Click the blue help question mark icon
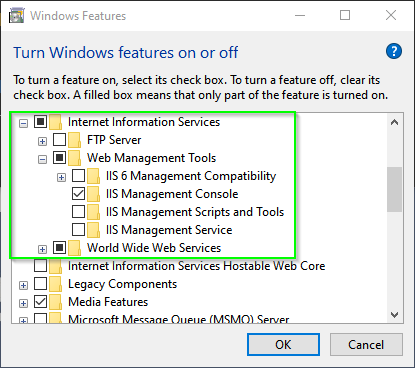The height and width of the screenshot is (368, 415). (394, 51)
